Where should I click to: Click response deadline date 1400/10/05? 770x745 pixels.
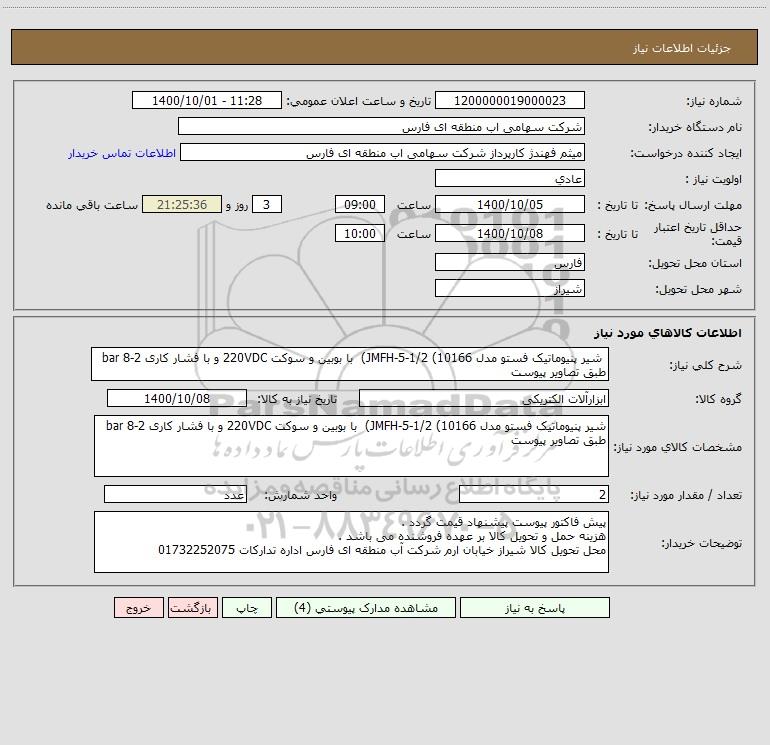(510, 204)
